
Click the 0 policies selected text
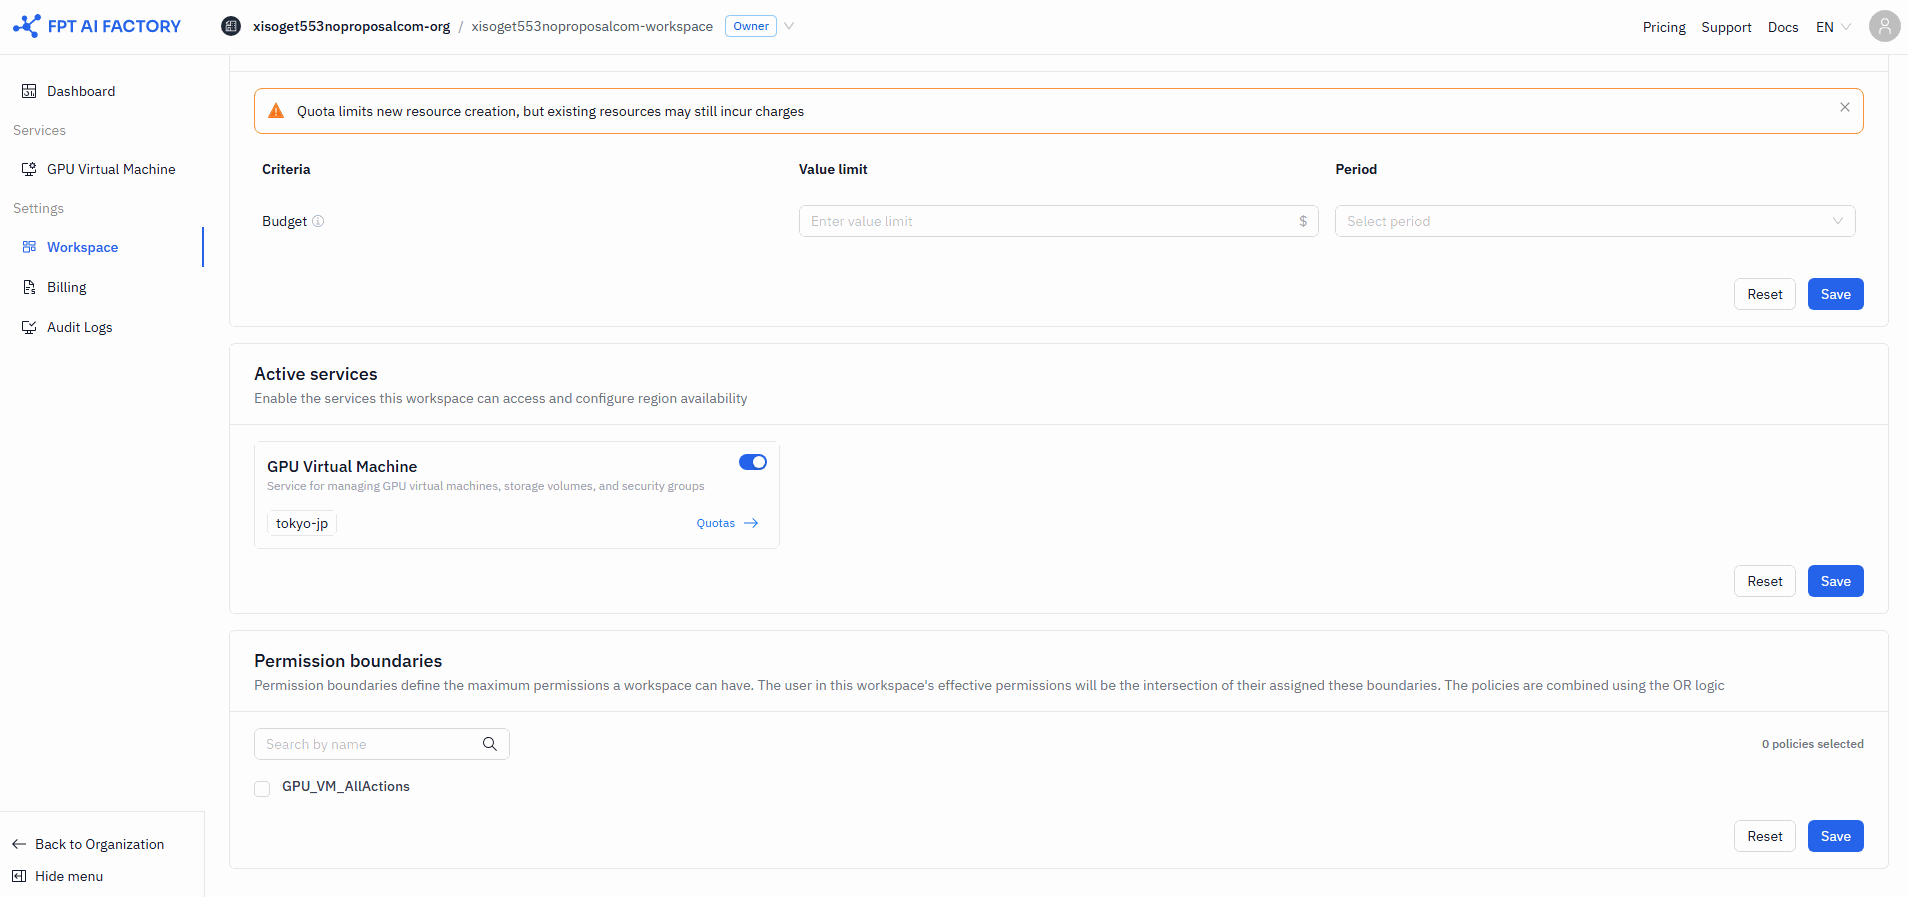click(1812, 744)
